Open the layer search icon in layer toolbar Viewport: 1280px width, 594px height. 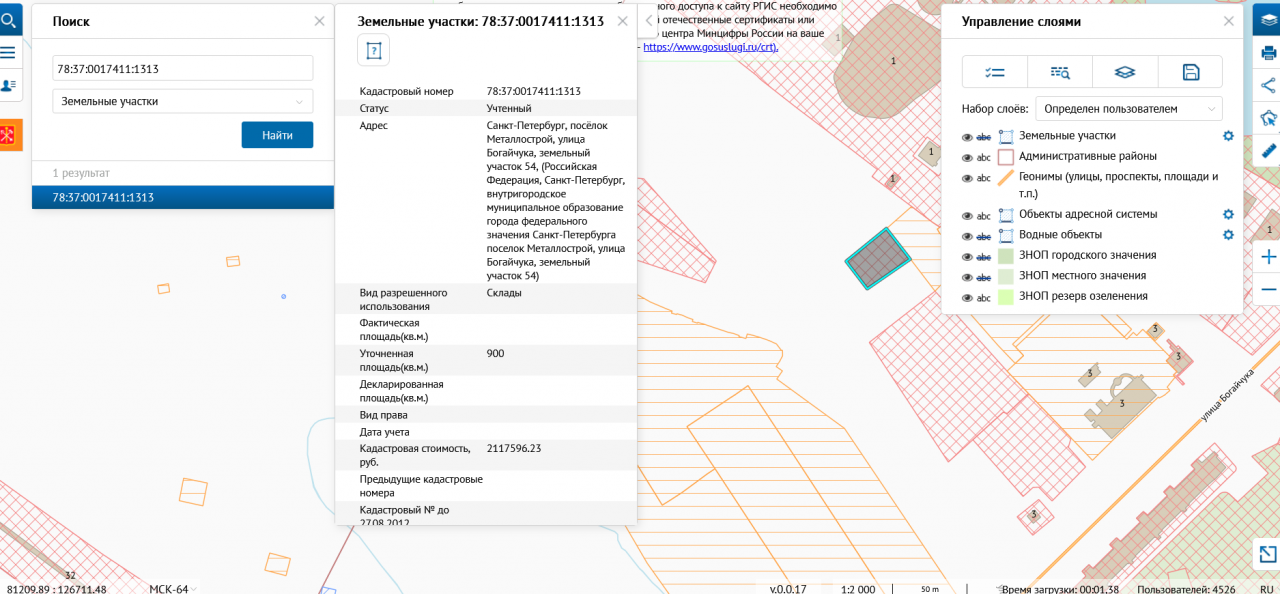(x=1060, y=72)
